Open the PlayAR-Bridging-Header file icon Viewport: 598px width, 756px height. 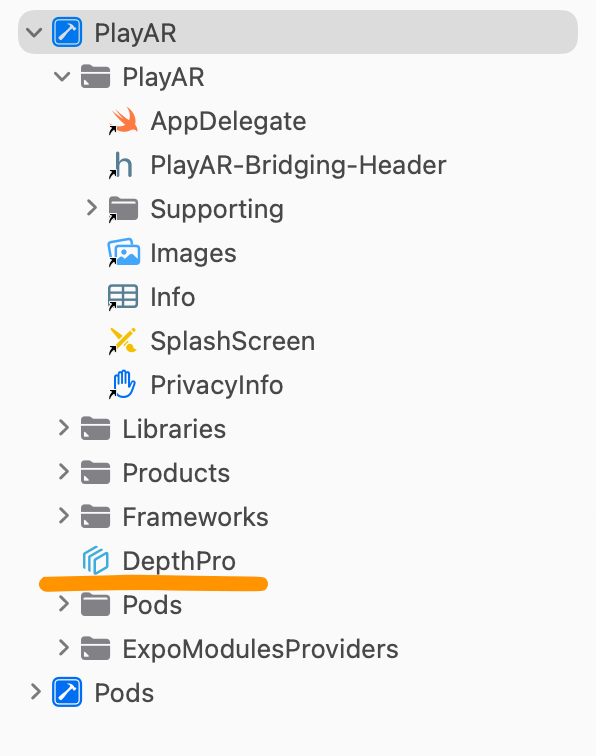121,165
